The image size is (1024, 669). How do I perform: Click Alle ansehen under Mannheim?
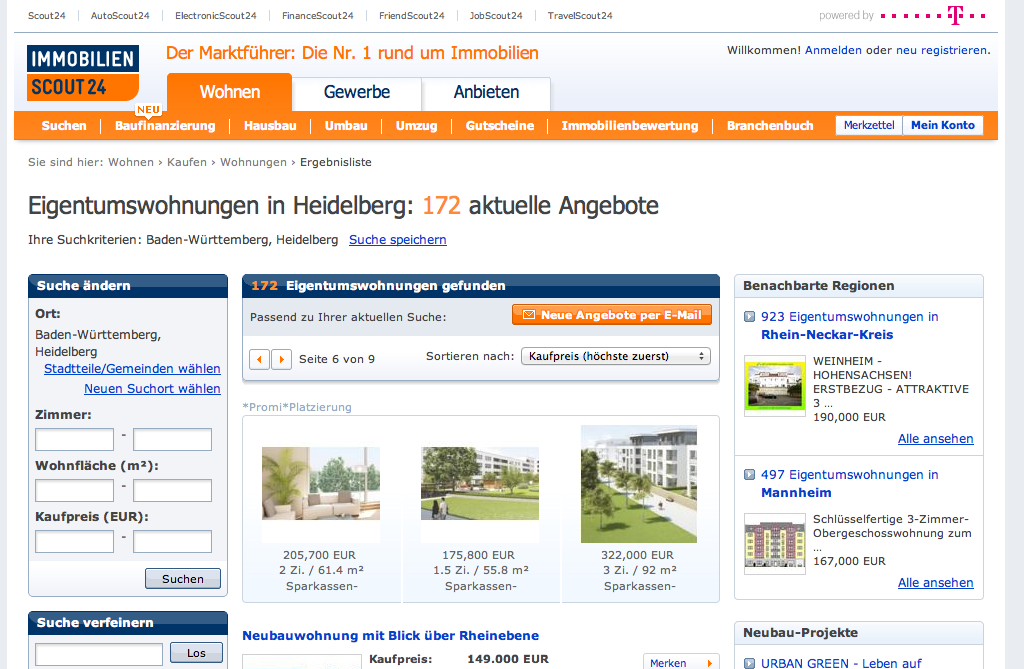[x=935, y=582]
